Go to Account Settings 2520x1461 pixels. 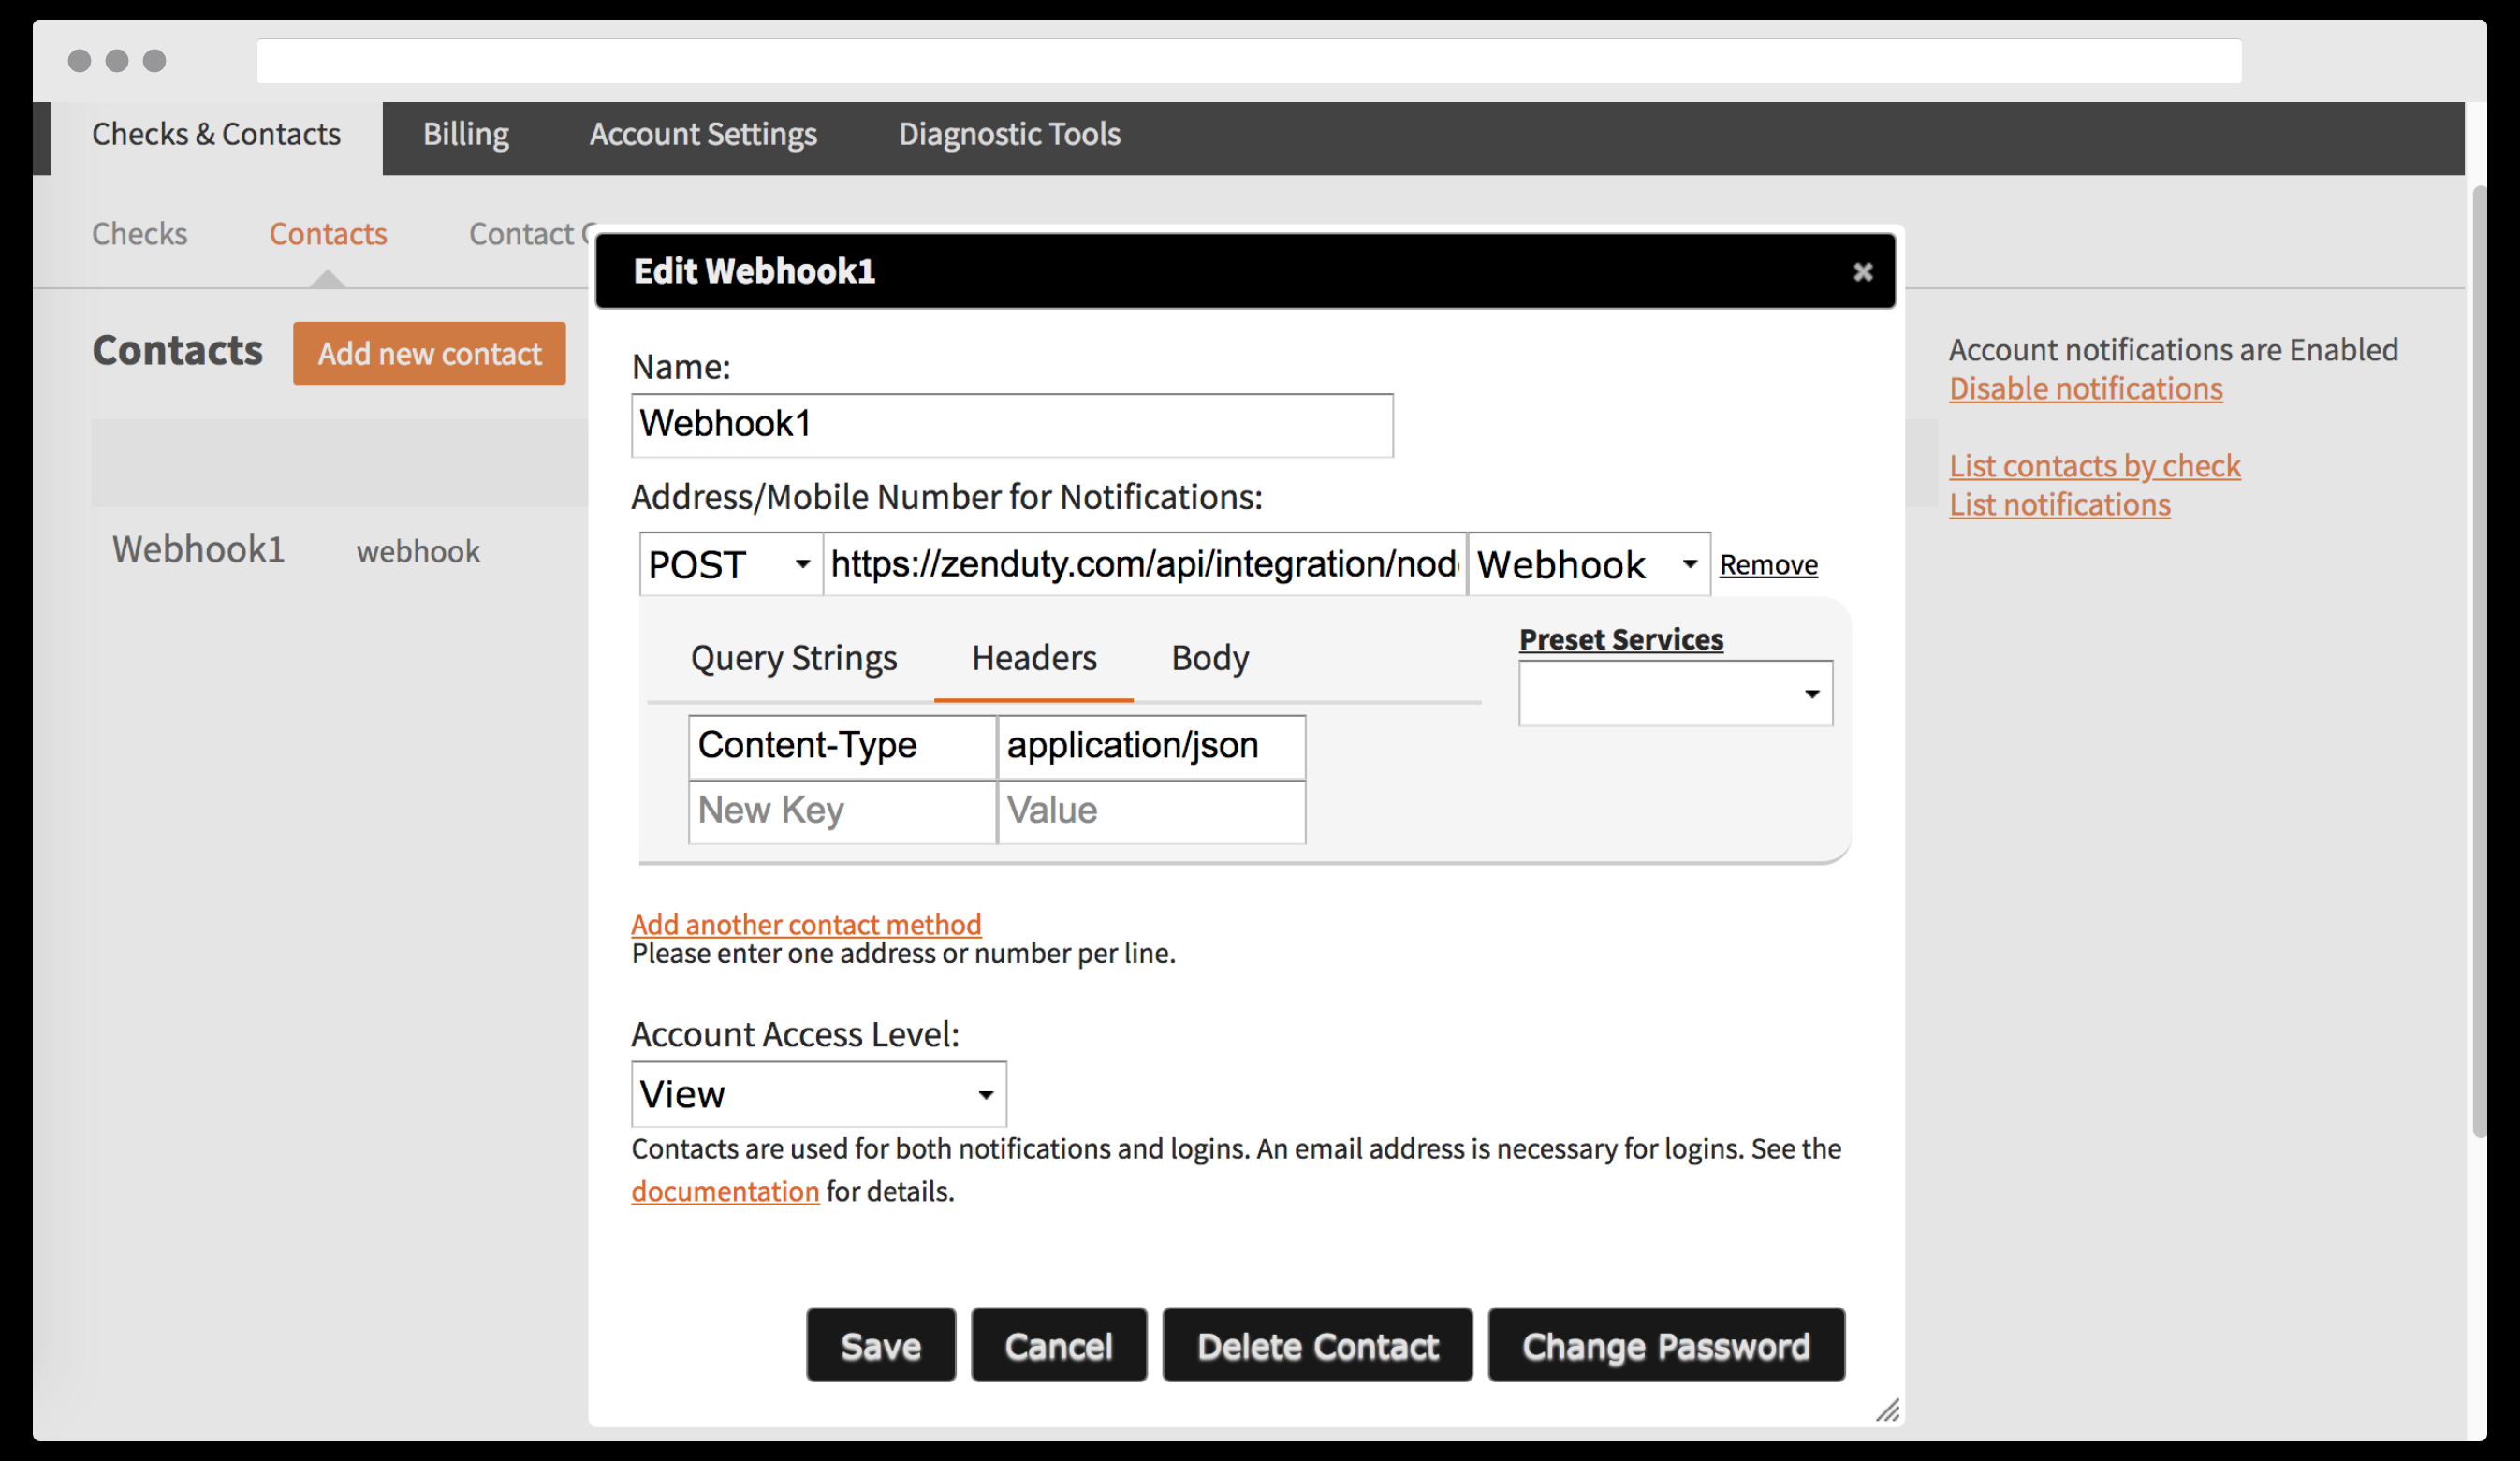point(702,134)
